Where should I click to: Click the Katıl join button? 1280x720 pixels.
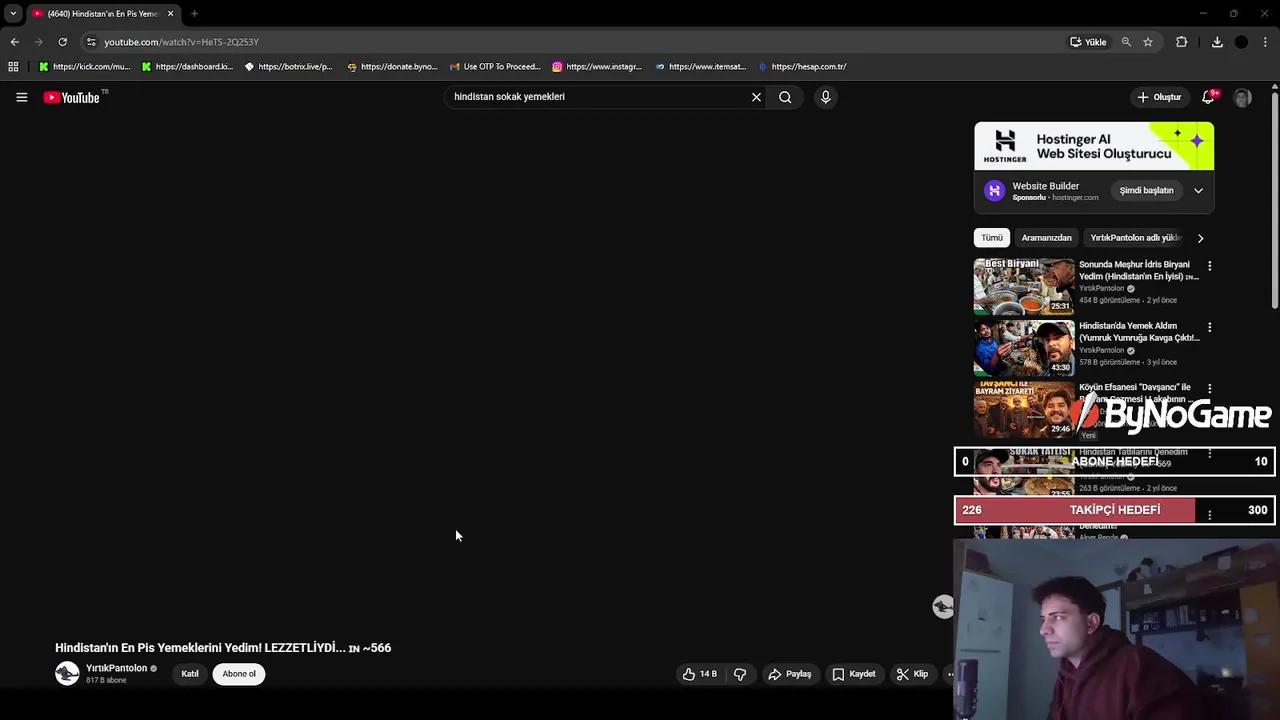[190, 674]
